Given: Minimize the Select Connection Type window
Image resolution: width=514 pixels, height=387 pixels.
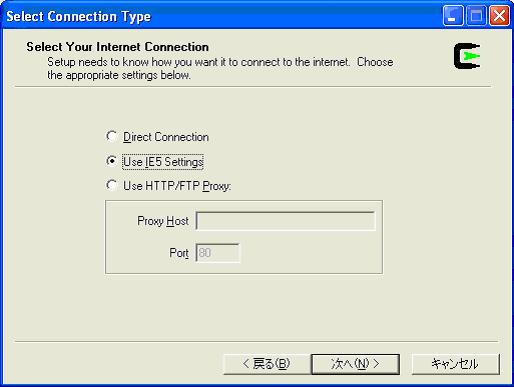Looking at the screenshot, I should click(x=453, y=16).
